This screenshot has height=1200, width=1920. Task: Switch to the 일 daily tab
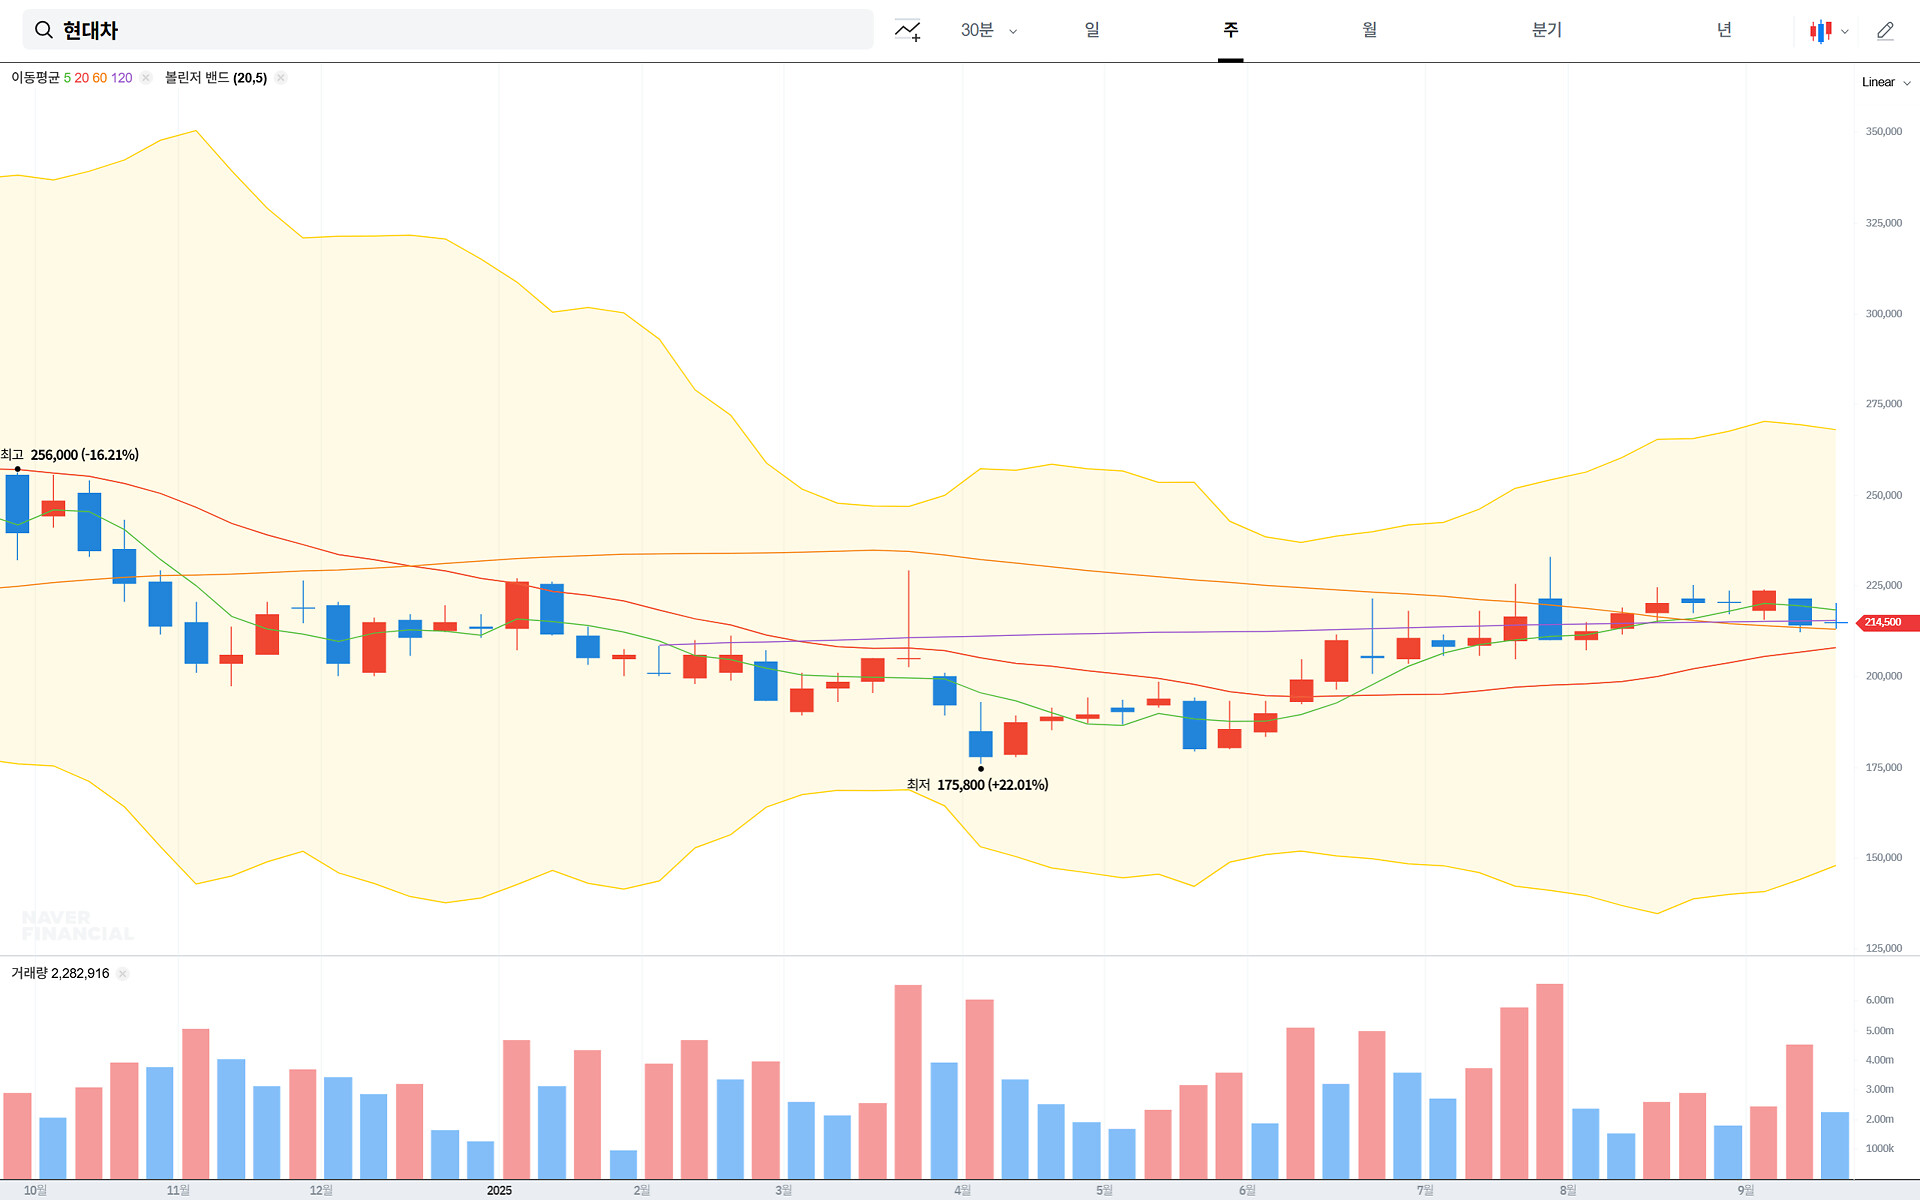point(1092,30)
